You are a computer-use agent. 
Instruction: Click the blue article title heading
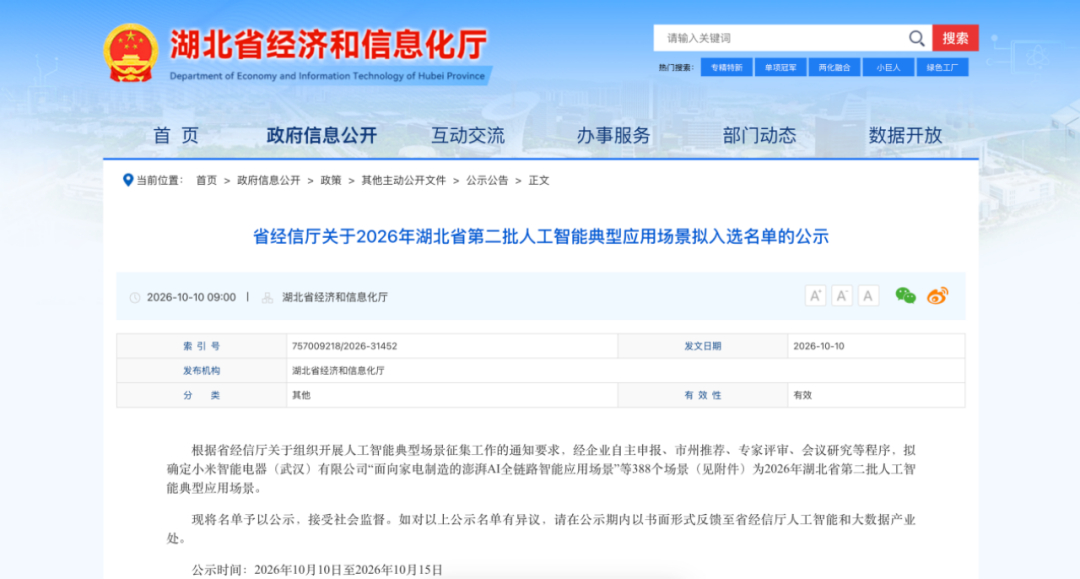(x=541, y=237)
